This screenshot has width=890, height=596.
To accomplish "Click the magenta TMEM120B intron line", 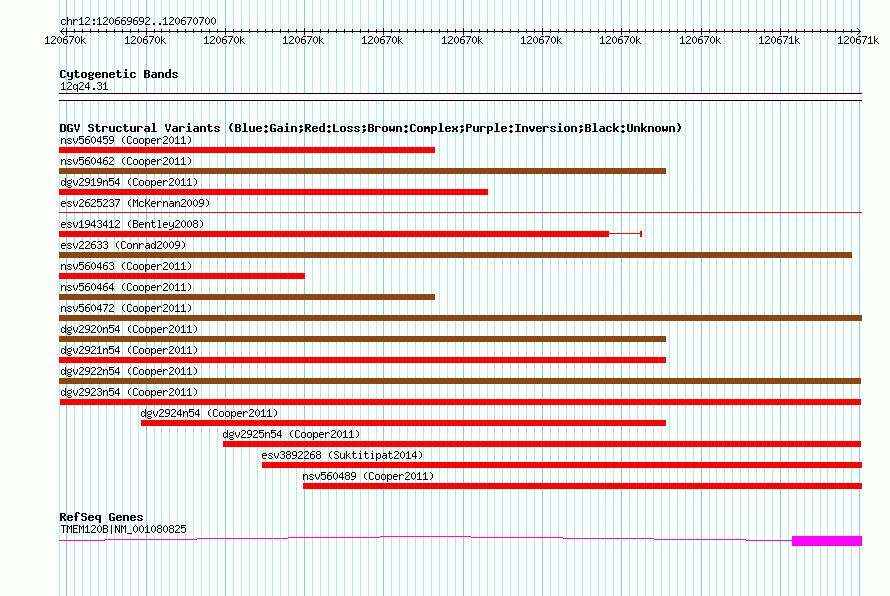I will (426, 537).
